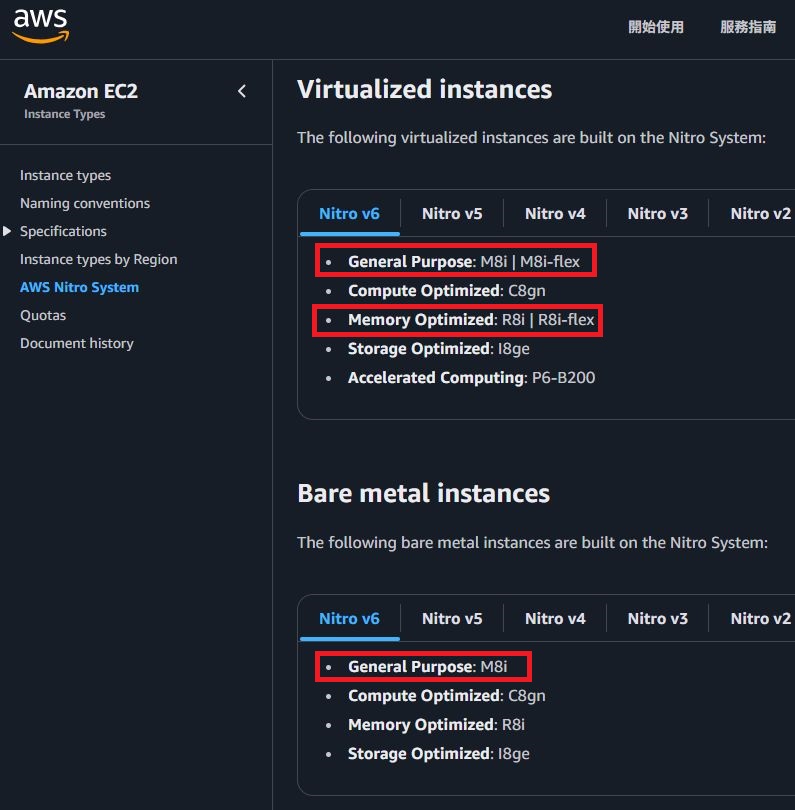Viewport: 795px width, 810px height.
Task: Switch to Nitro v5 tab under Virtualized instances
Action: (452, 213)
